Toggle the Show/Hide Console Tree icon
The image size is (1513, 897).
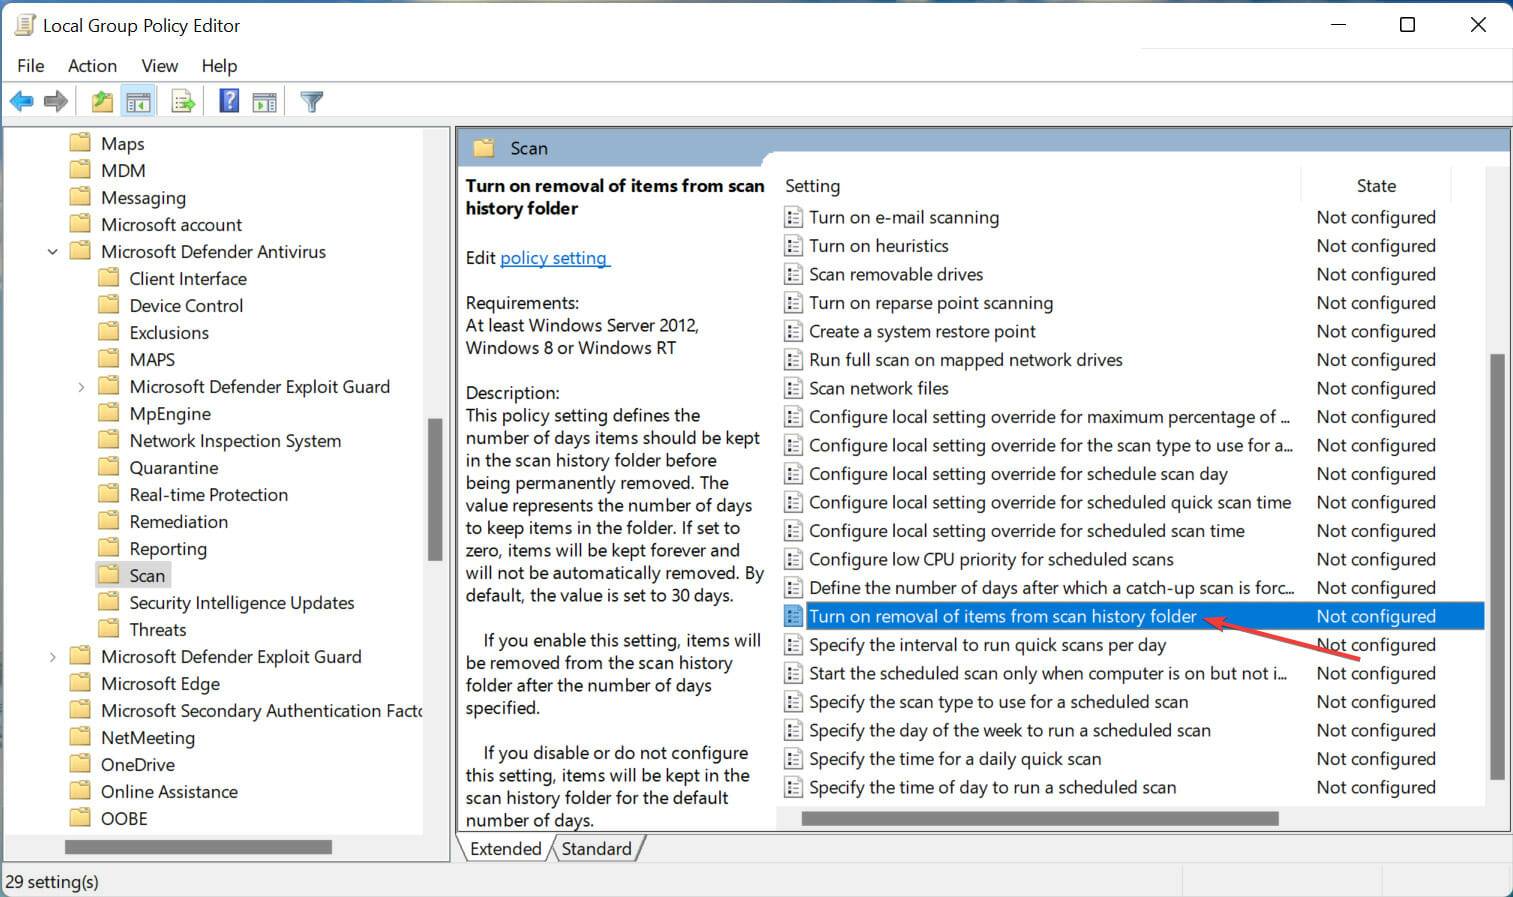tap(139, 100)
